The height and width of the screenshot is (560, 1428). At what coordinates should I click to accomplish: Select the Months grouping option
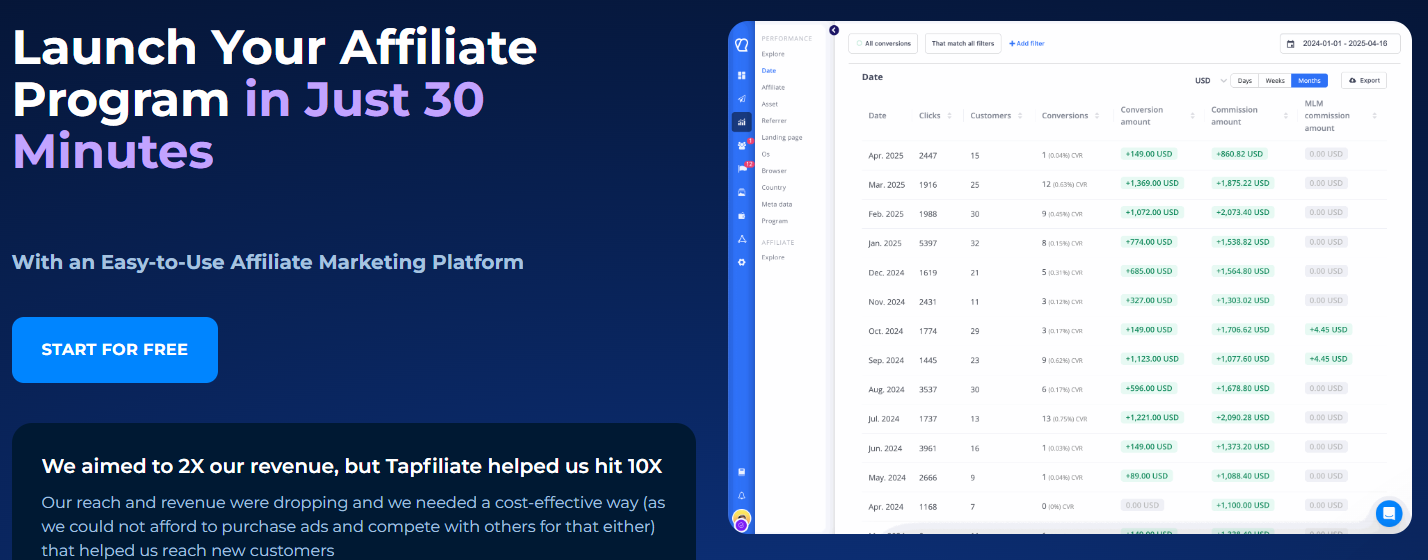(x=1309, y=80)
